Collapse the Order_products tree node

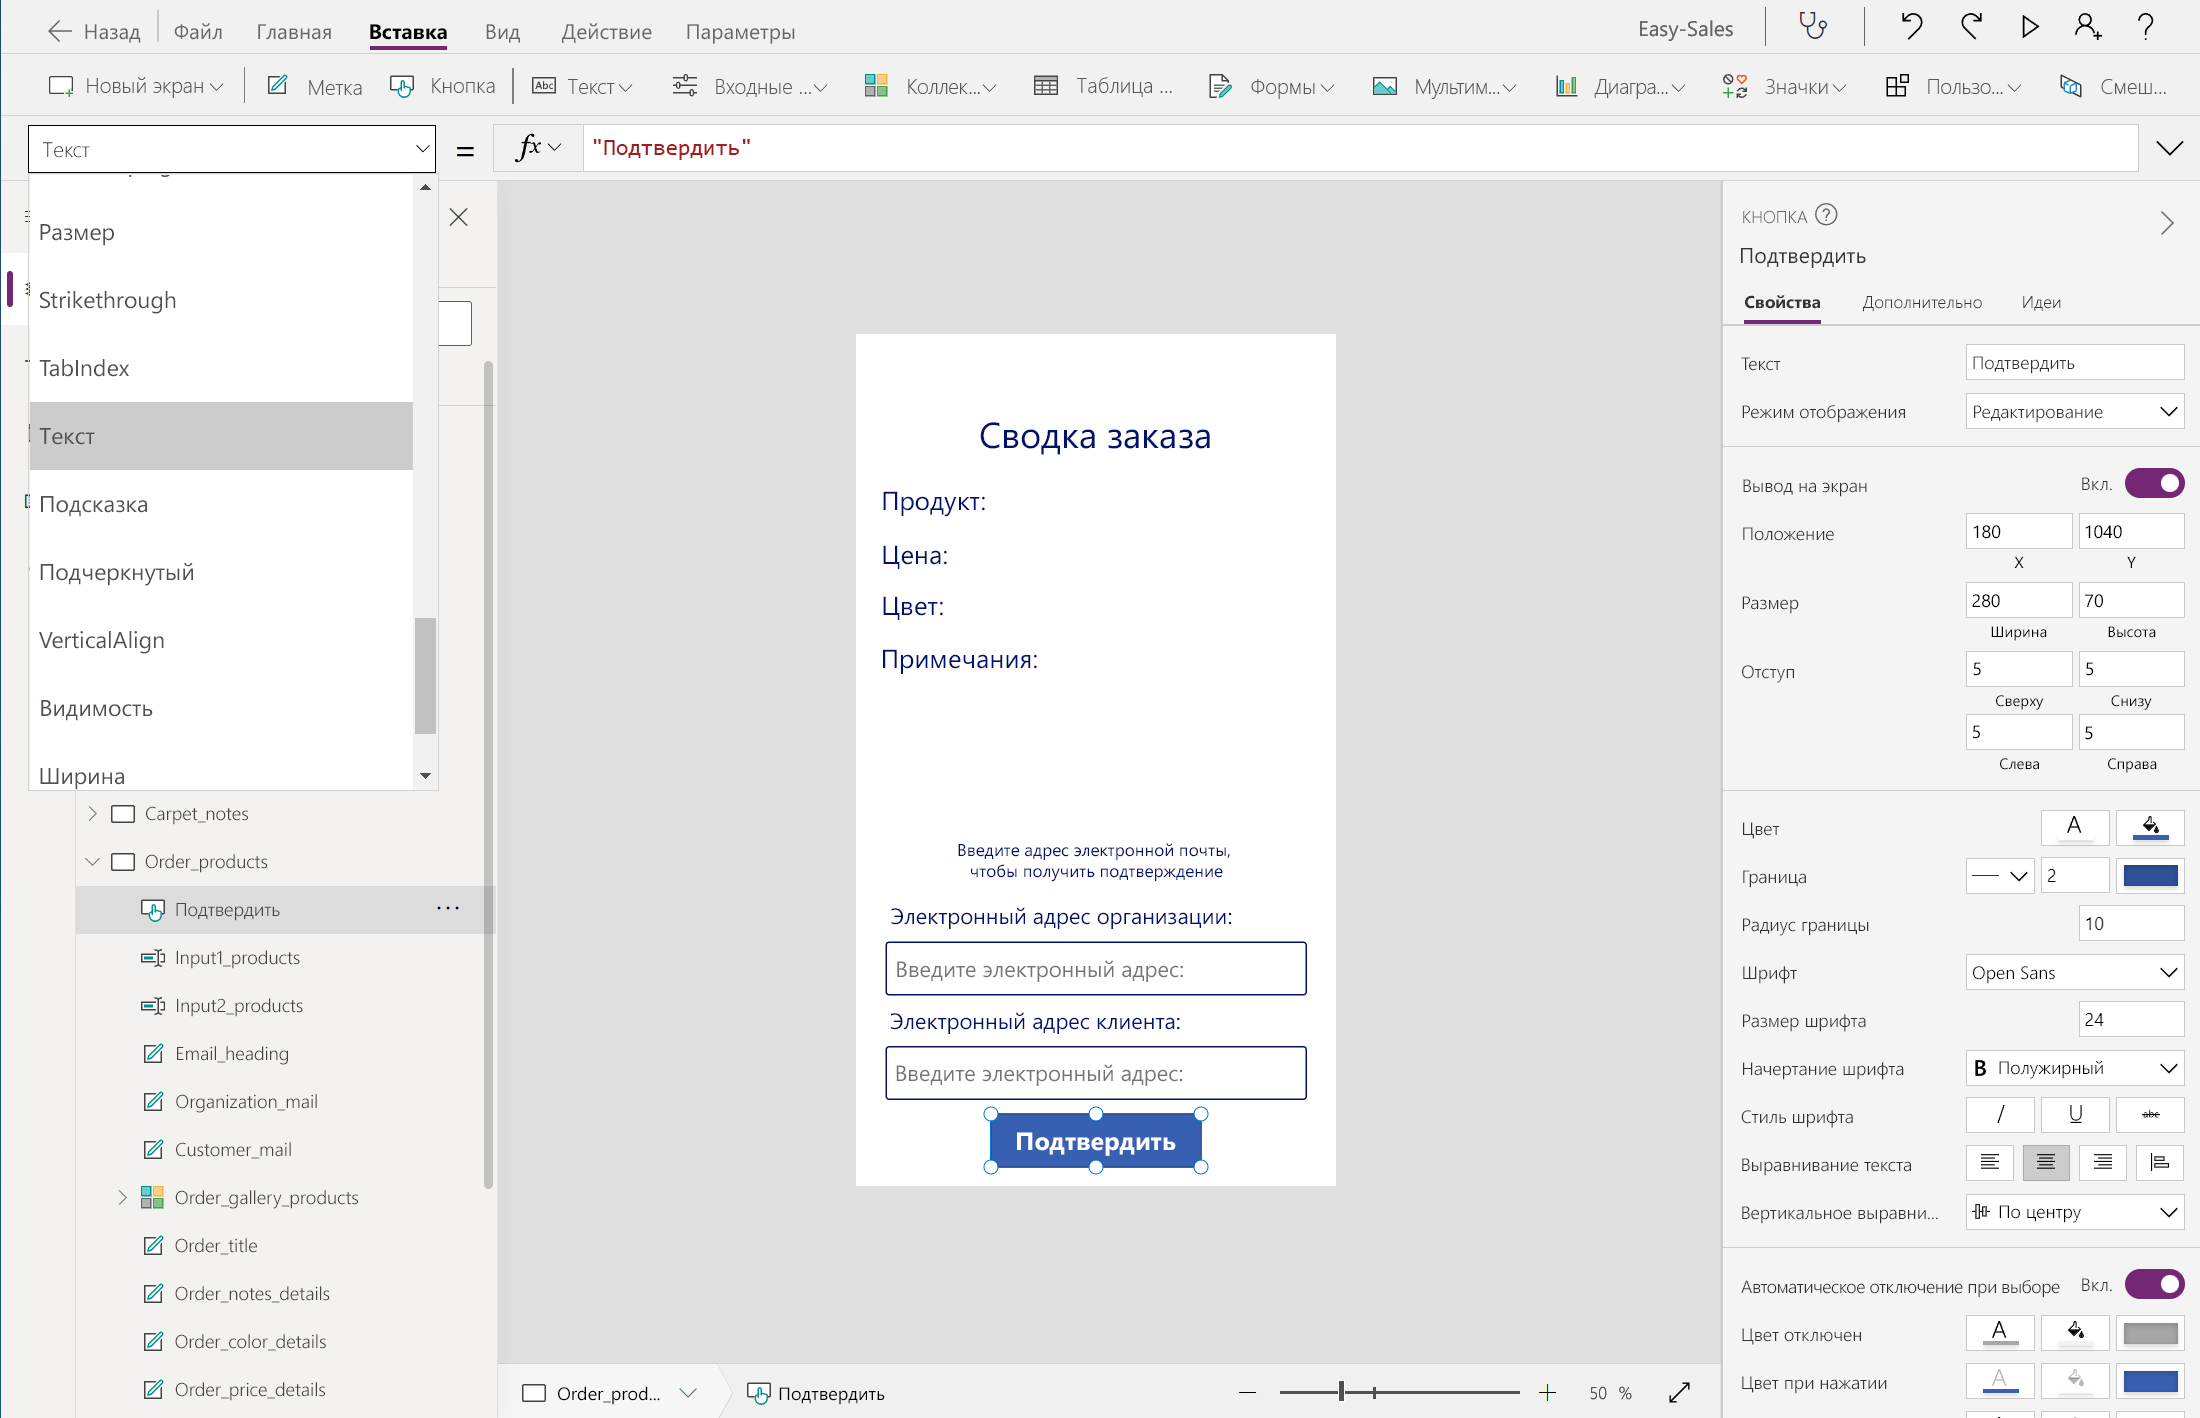tap(93, 862)
